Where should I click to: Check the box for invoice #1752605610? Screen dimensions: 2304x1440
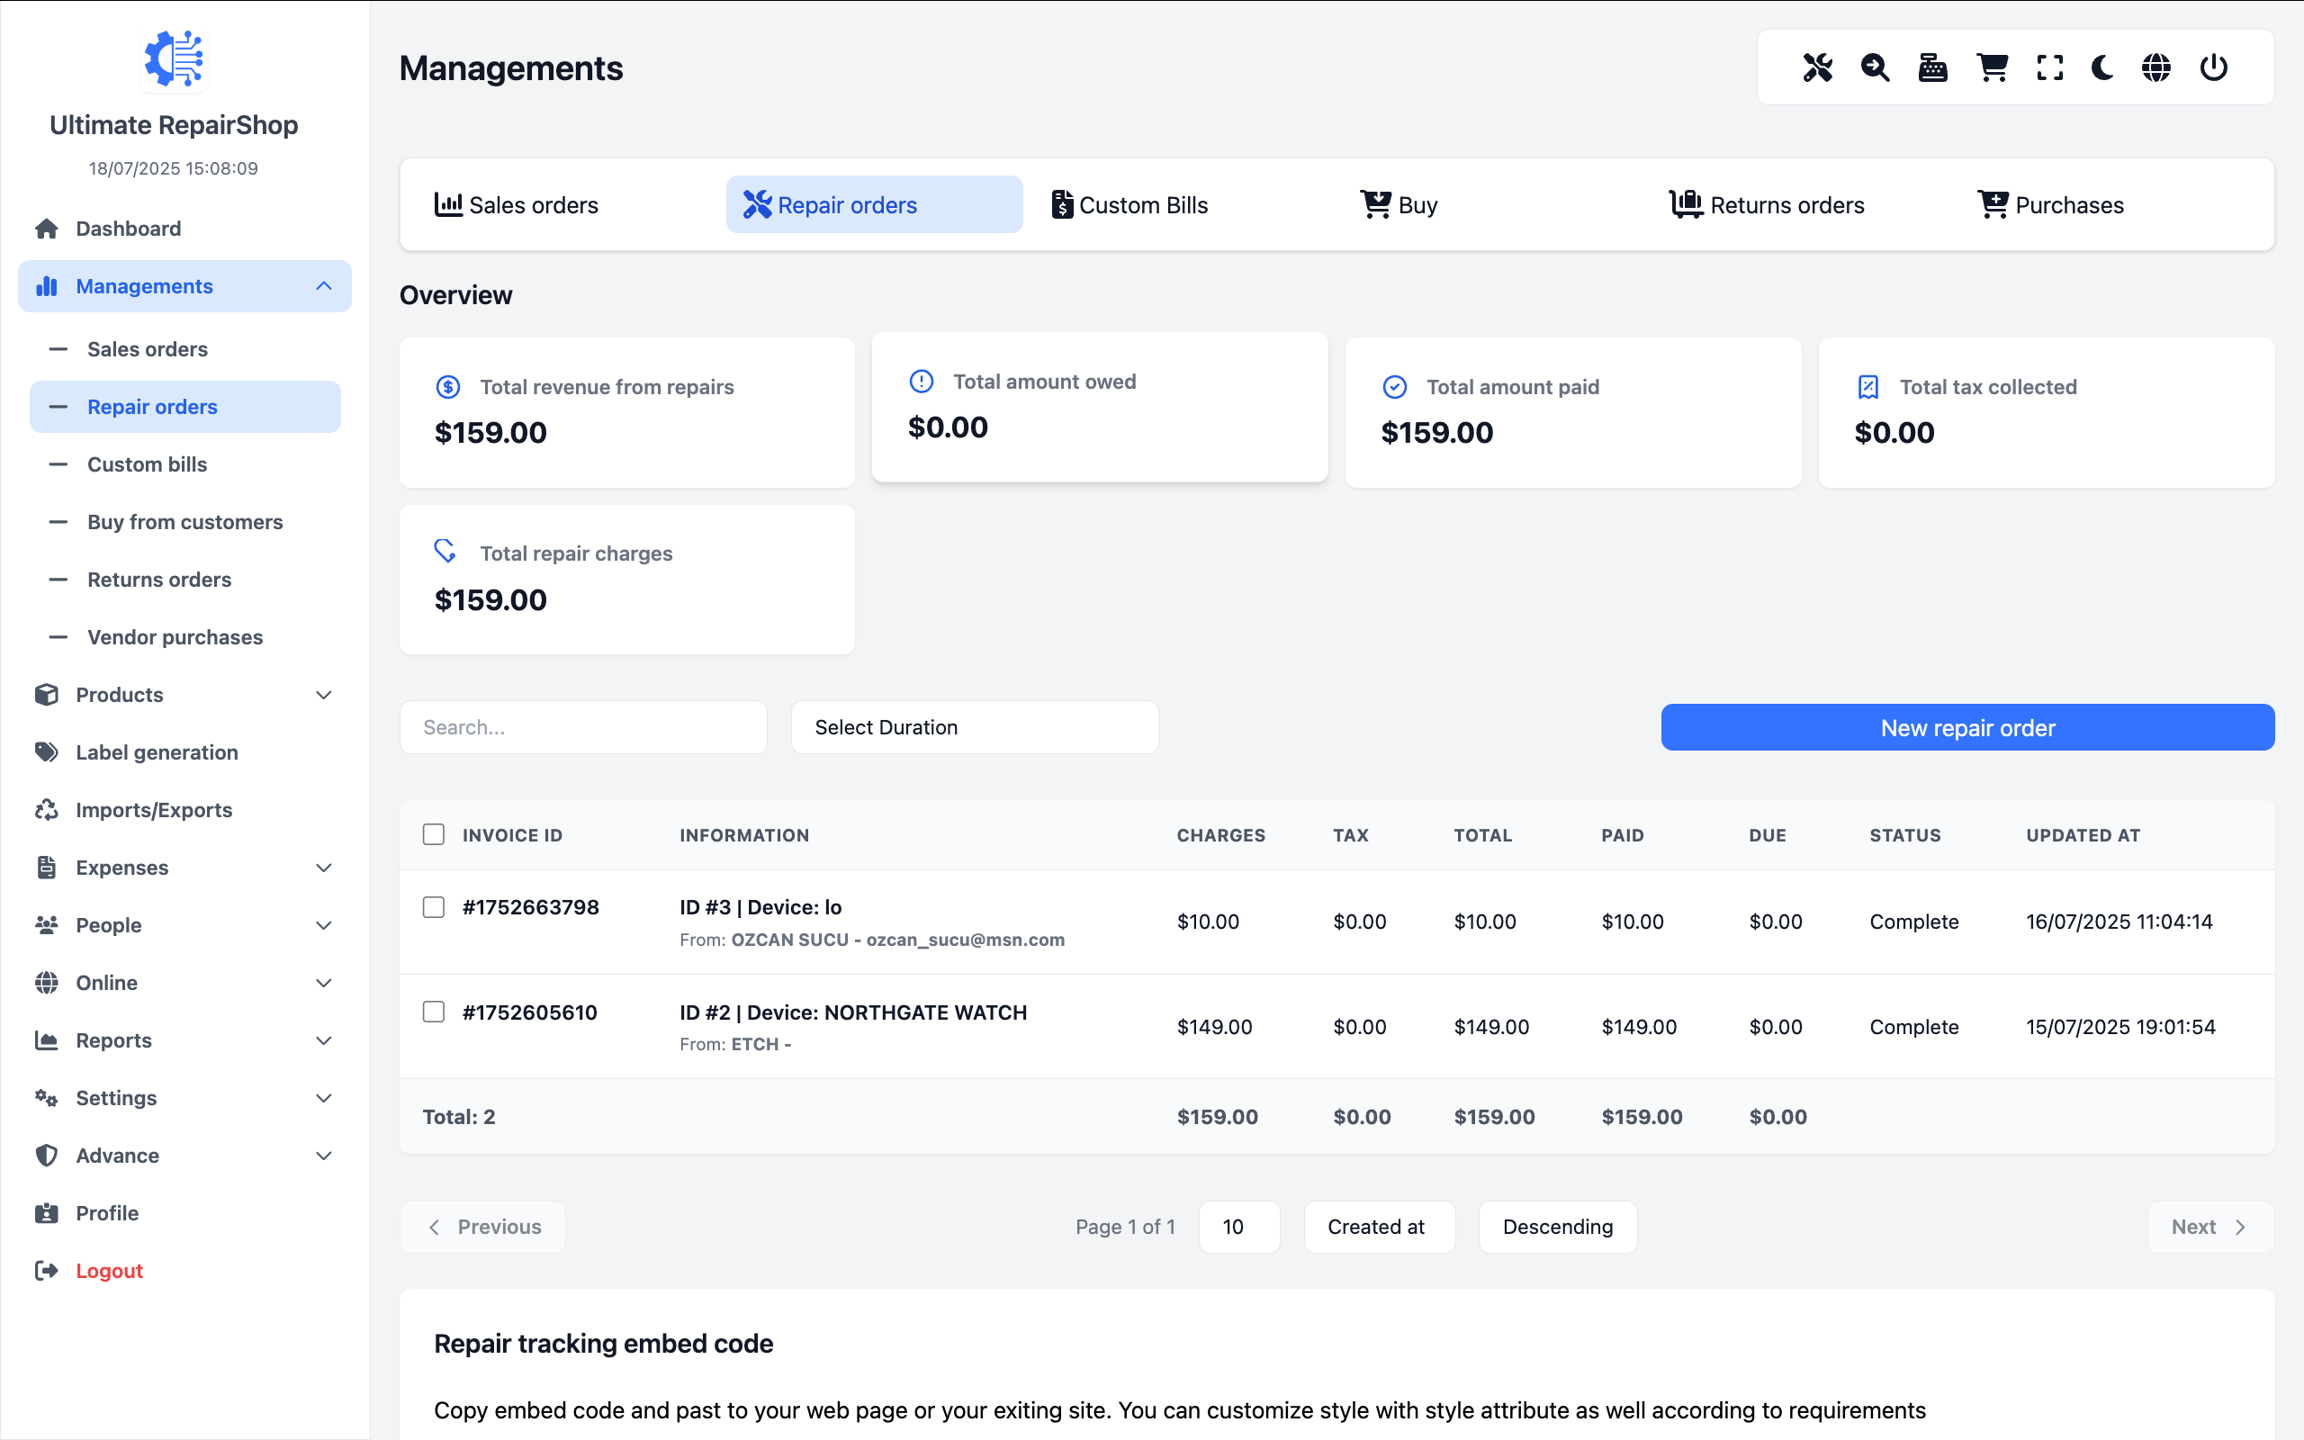click(x=433, y=1012)
